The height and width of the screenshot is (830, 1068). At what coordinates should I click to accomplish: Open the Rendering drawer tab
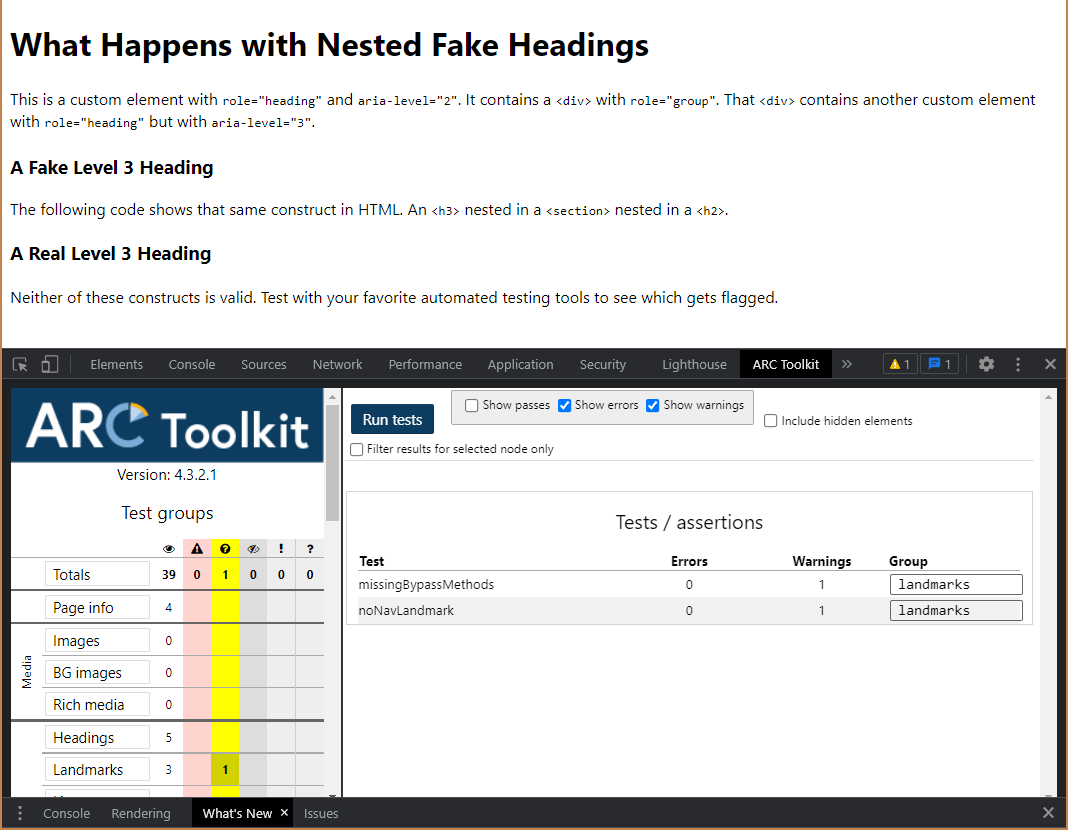coord(141,813)
